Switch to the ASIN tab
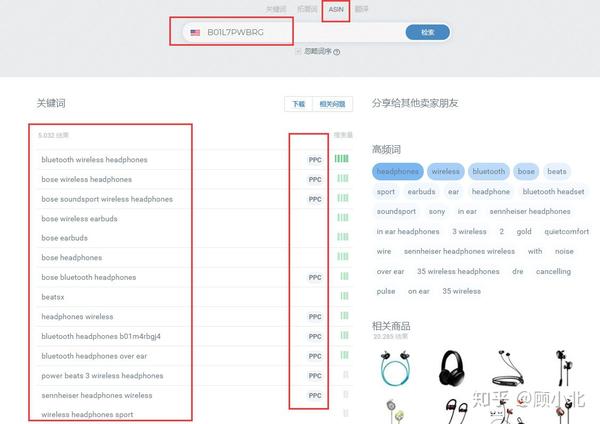The height and width of the screenshot is (424, 600). (x=336, y=9)
